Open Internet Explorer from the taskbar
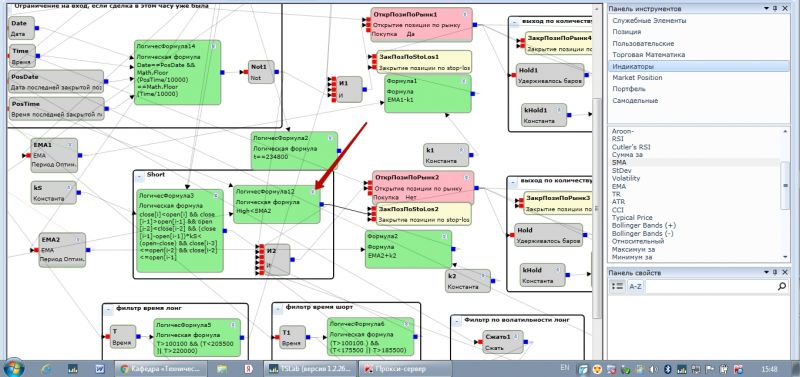Image resolution: width=800 pixels, height=377 pixels. pyautogui.click(x=46, y=368)
